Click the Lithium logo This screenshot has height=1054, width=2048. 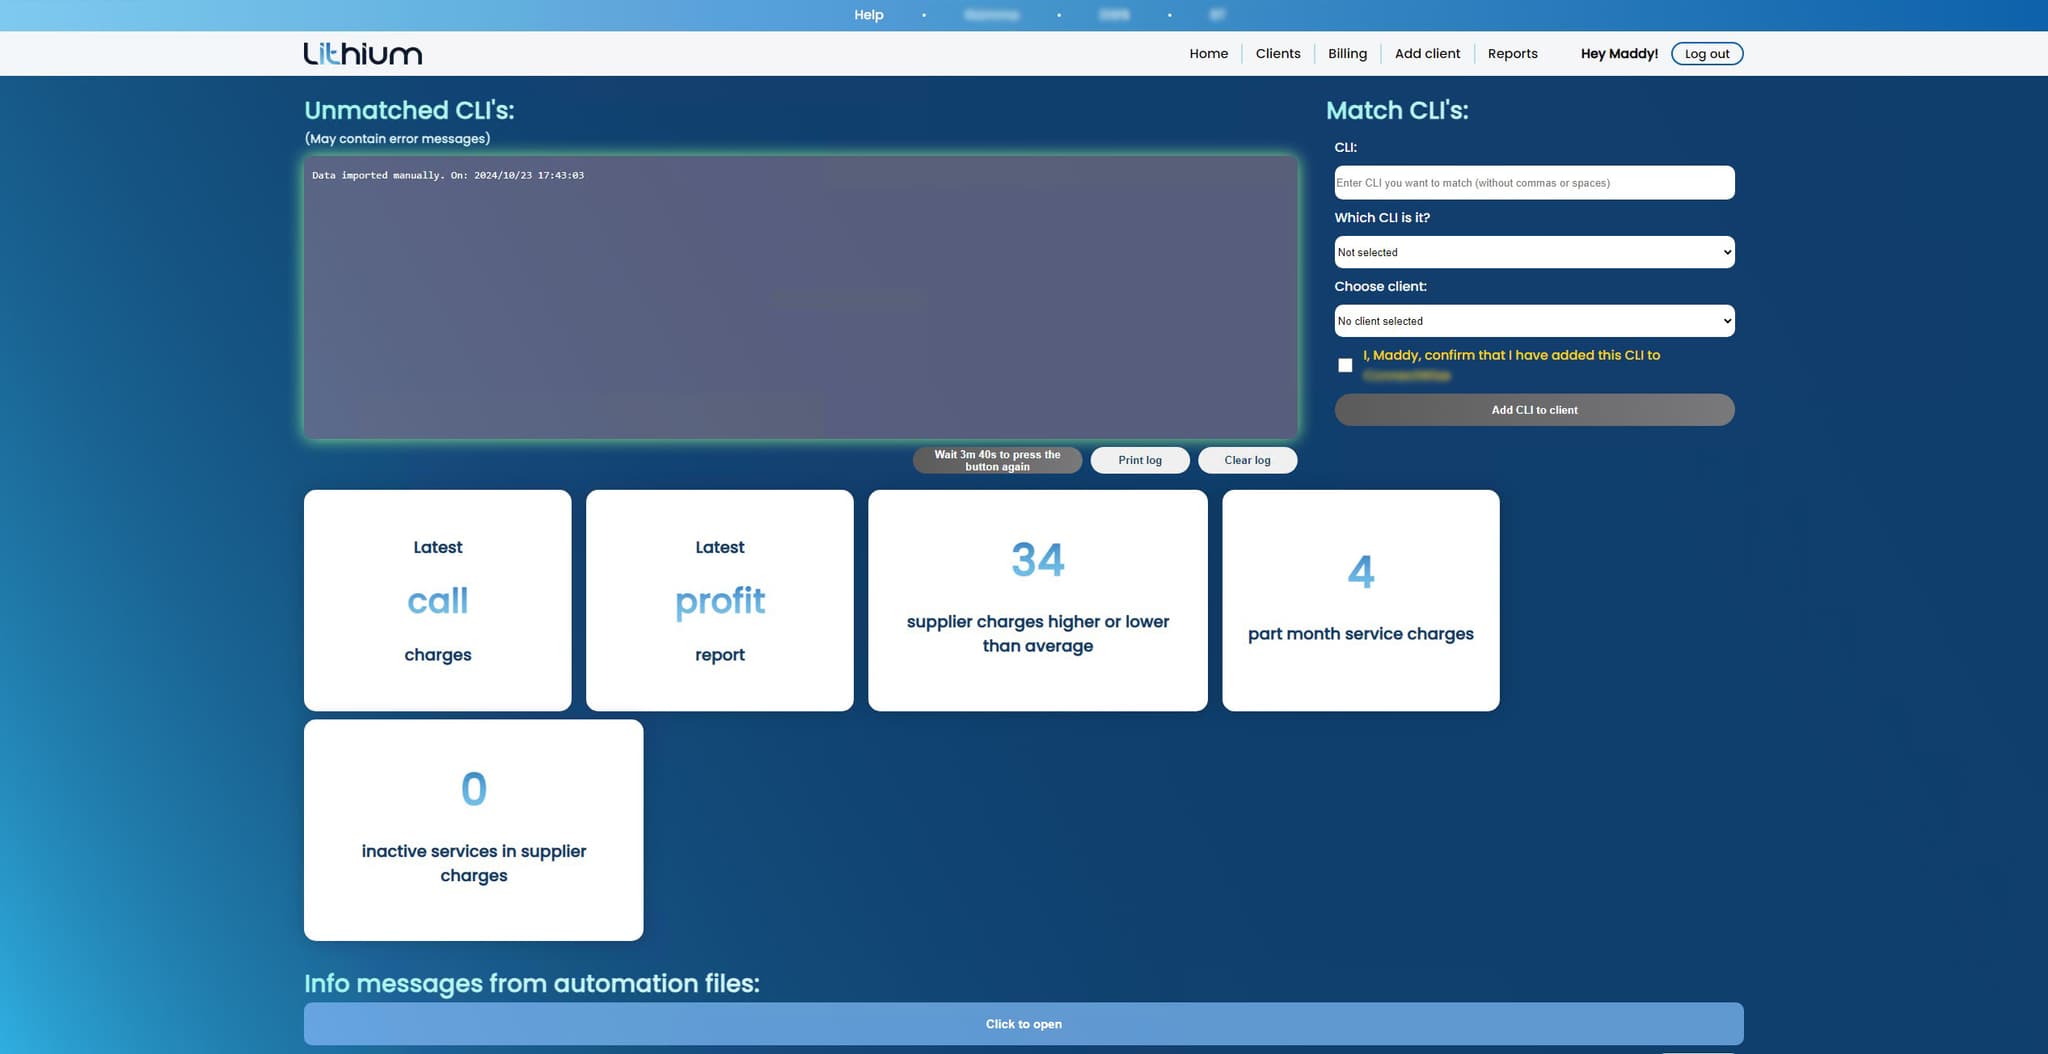point(361,53)
